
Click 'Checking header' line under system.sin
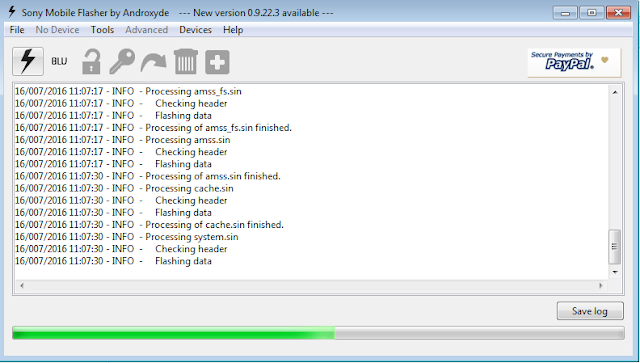tap(121, 249)
